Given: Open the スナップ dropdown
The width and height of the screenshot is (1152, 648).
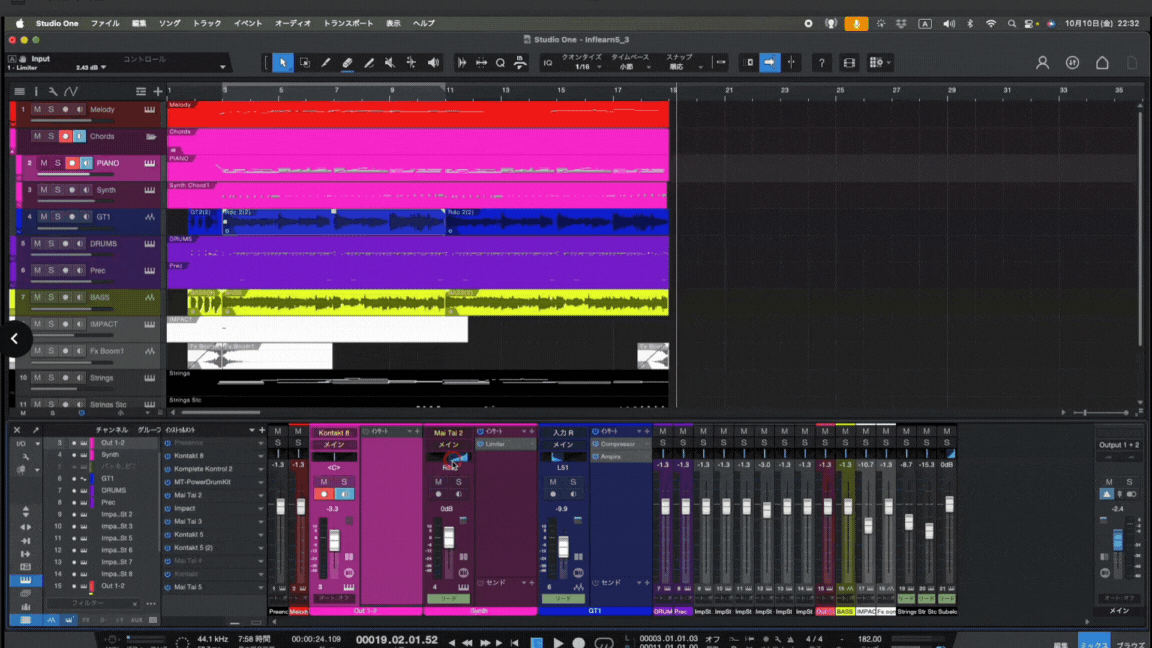Looking at the screenshot, I should [680, 67].
